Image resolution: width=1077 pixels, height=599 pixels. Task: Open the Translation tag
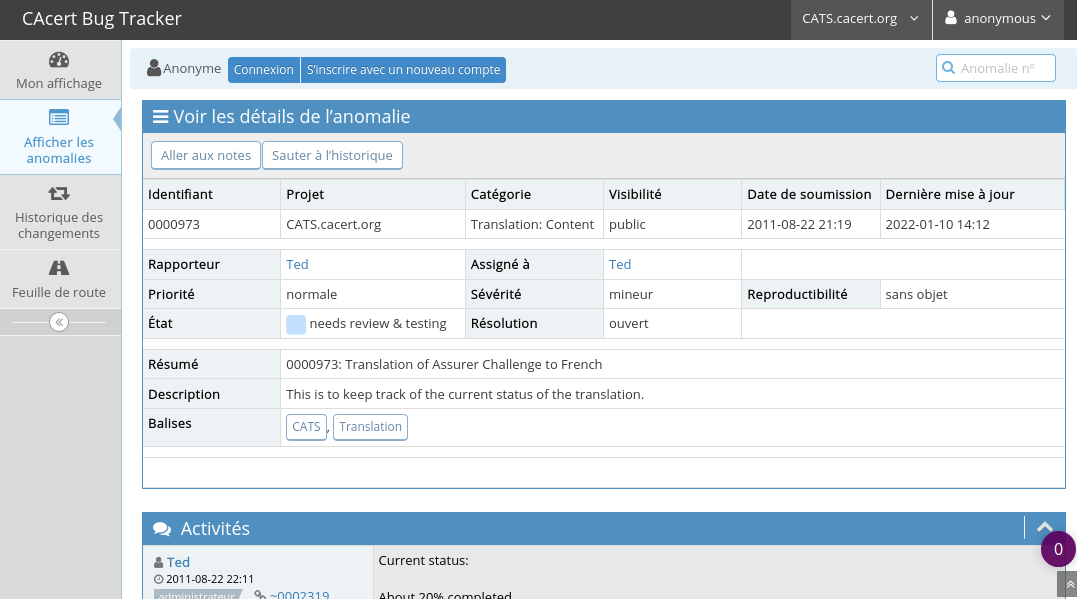[370, 427]
